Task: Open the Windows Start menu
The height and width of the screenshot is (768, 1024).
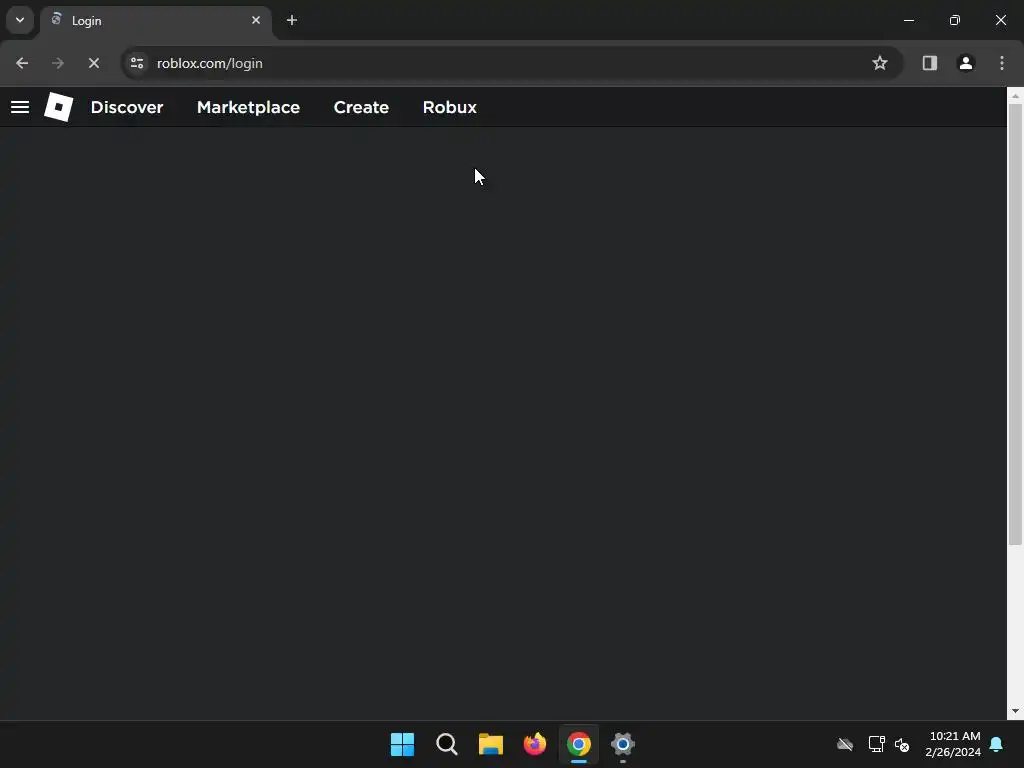Action: tap(402, 744)
